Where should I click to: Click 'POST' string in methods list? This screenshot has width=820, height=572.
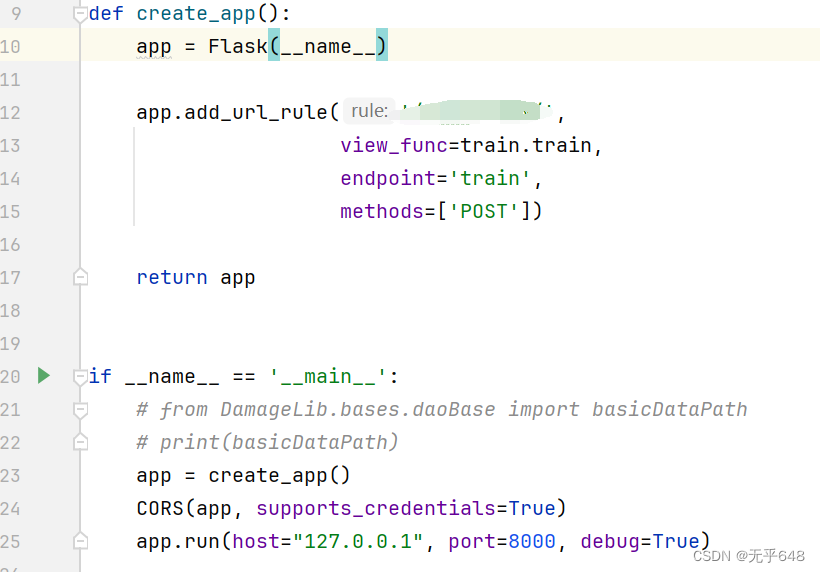(x=484, y=211)
